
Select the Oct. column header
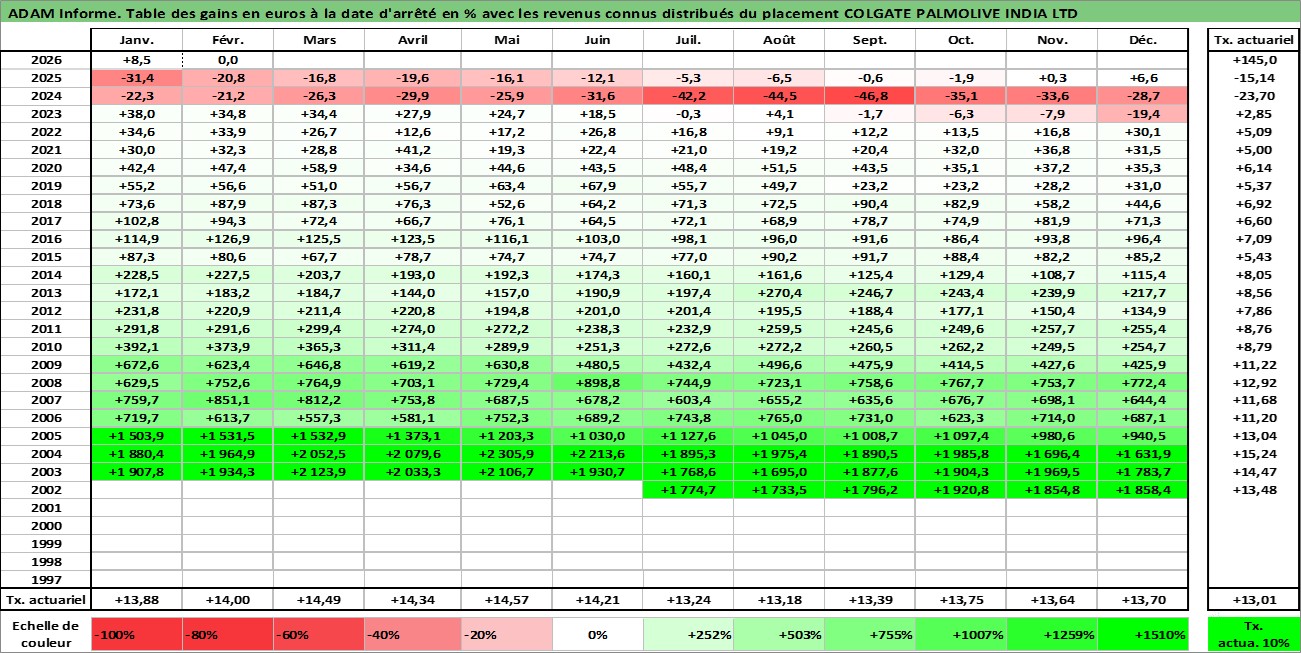point(960,40)
